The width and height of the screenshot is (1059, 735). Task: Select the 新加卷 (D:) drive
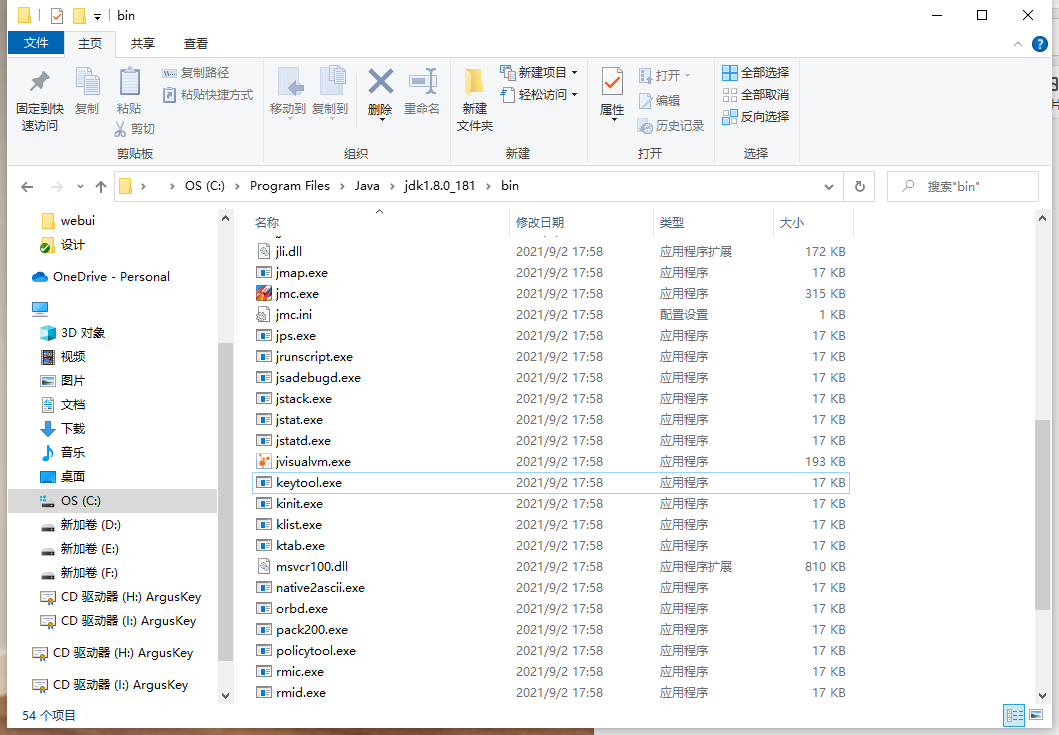80,525
